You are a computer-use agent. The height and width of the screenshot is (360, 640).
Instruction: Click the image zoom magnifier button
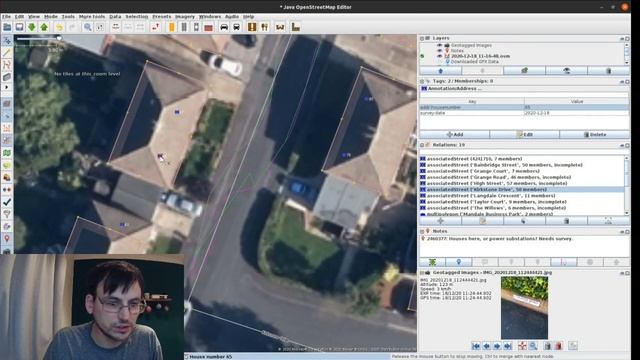[x=533, y=346]
